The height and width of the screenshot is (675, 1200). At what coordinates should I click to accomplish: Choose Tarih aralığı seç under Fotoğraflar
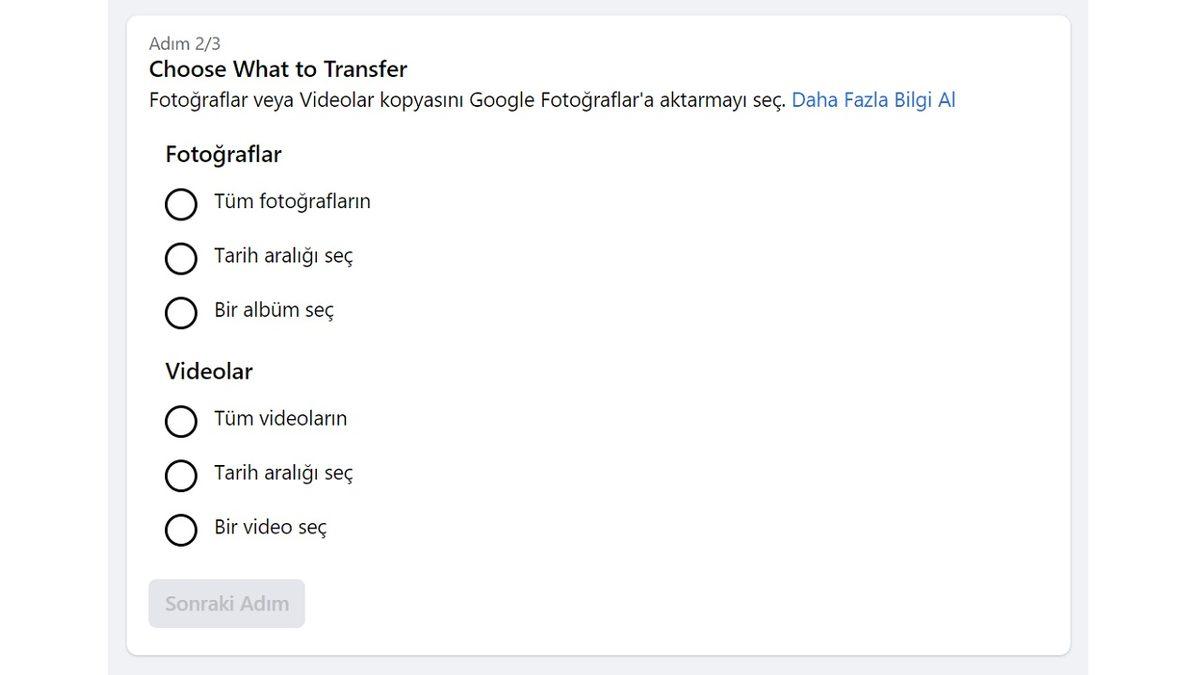click(181, 259)
